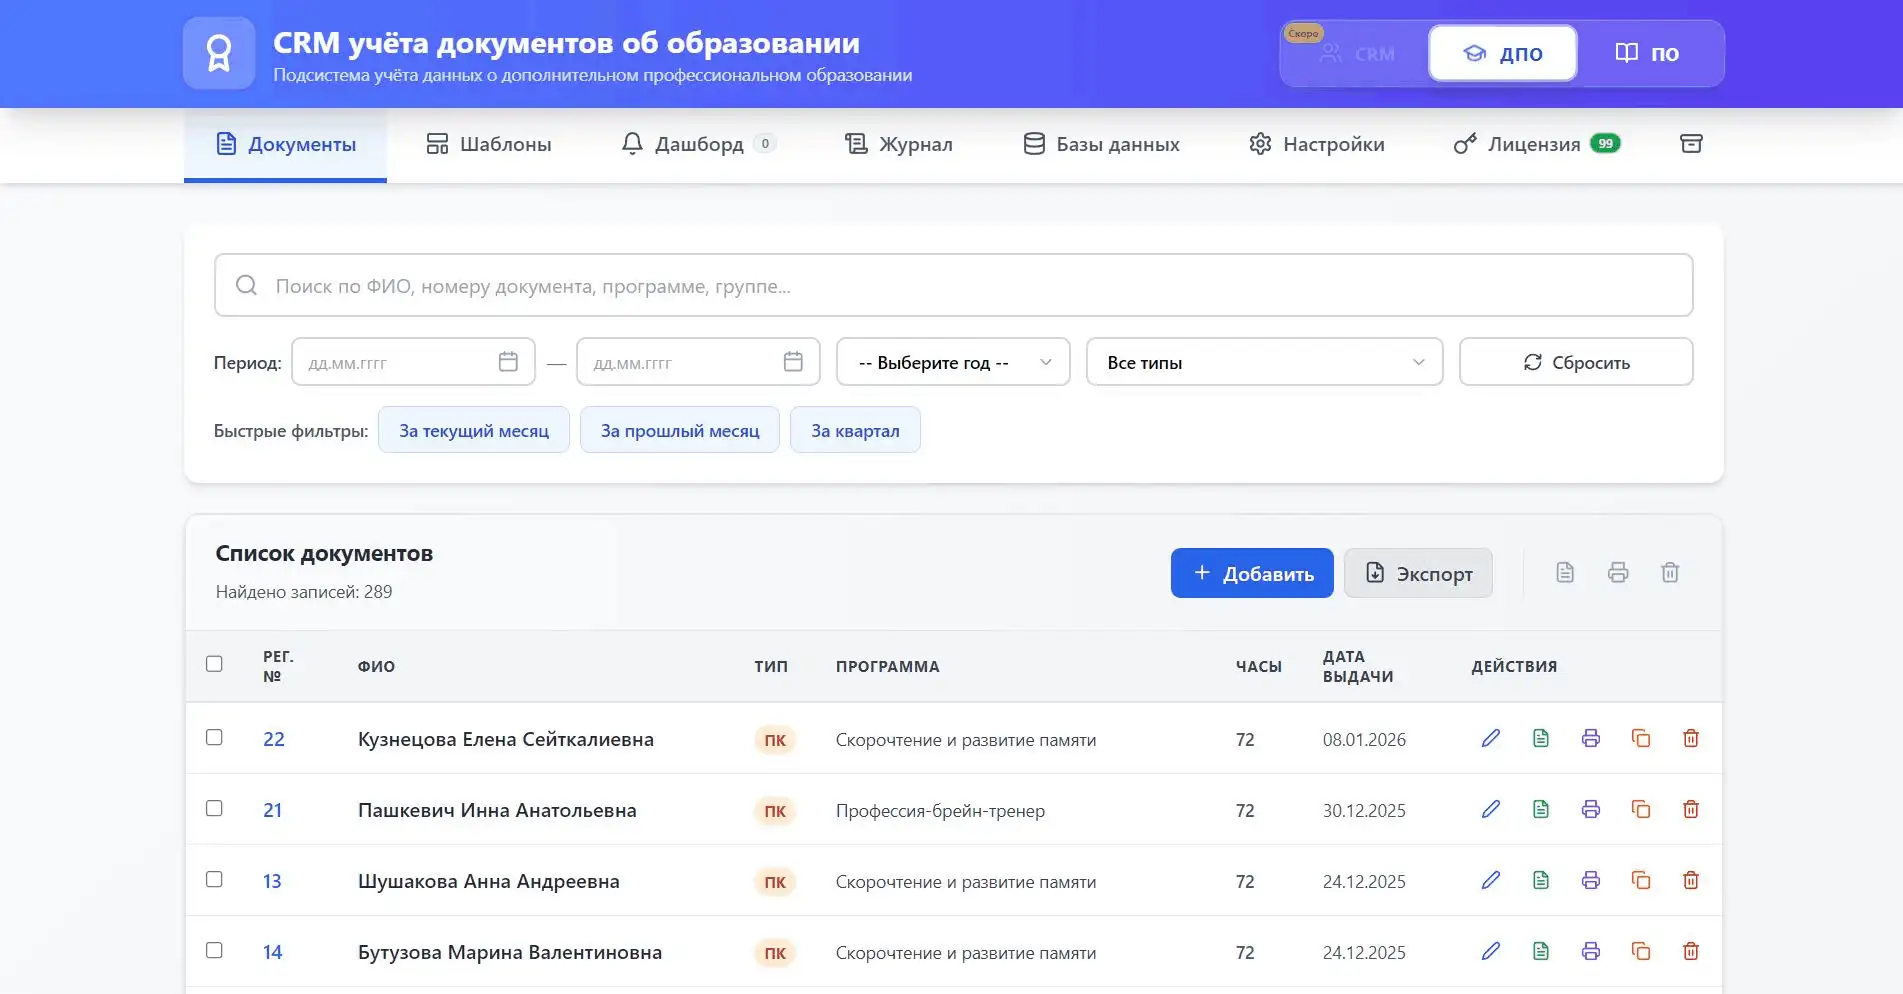
Task: Print the Пашкевич Инна document
Action: point(1591,809)
